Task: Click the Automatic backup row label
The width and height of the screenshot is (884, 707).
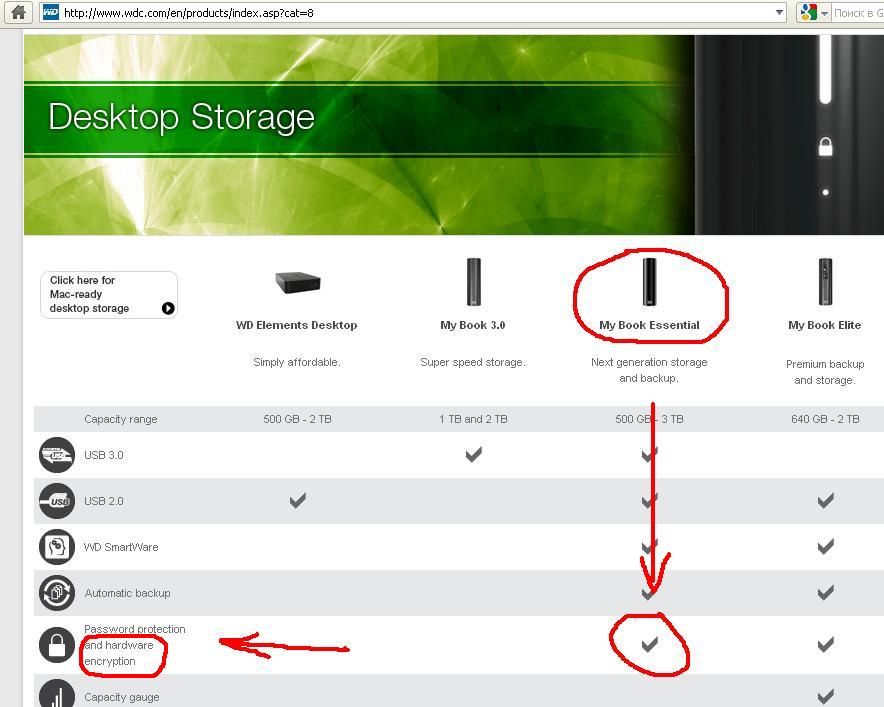Action: (x=127, y=593)
